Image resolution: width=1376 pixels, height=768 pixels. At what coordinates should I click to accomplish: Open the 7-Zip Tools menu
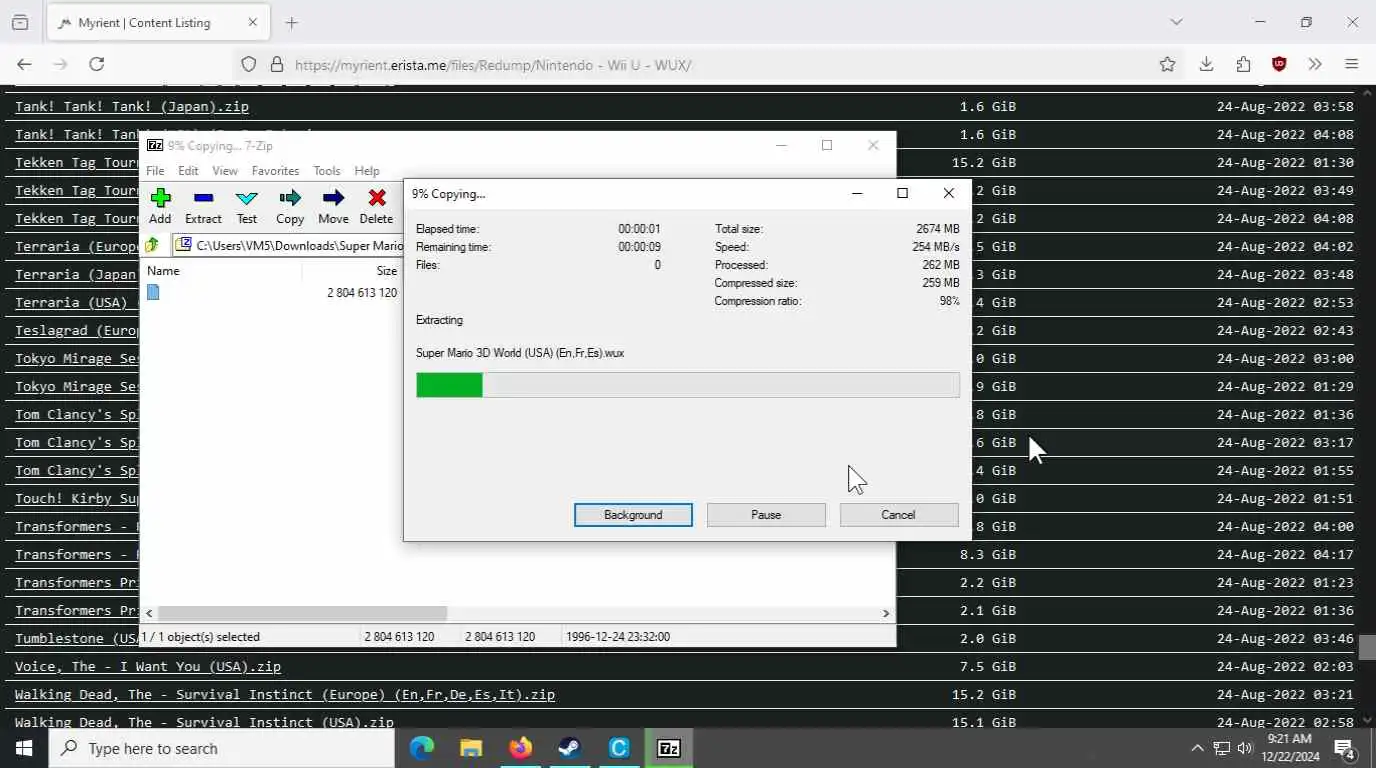(x=327, y=171)
